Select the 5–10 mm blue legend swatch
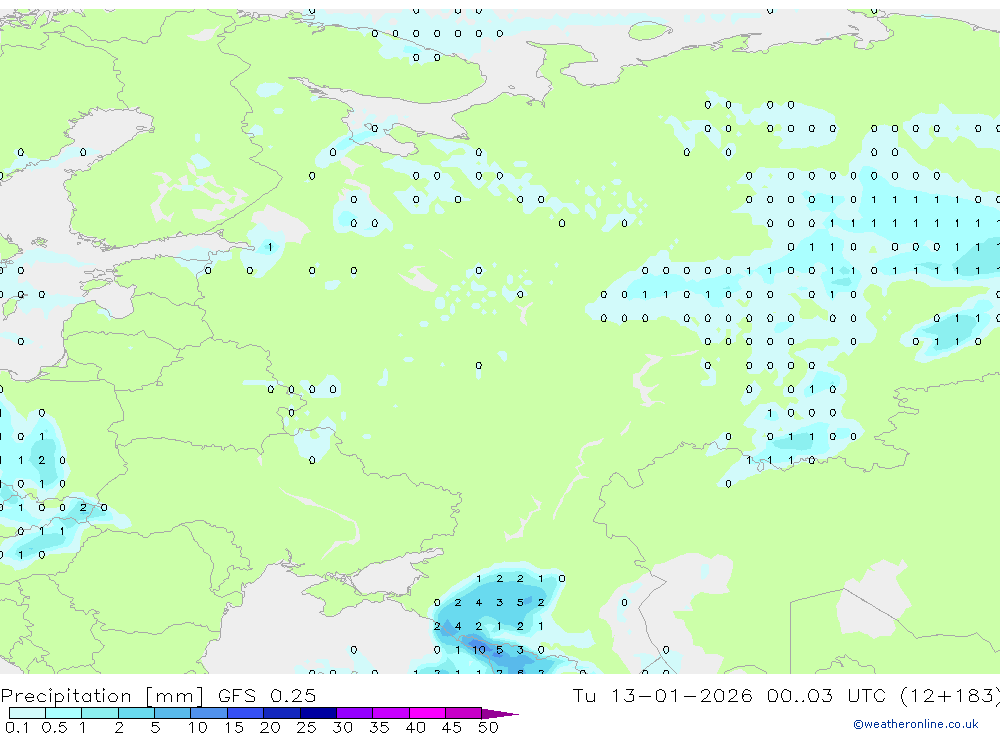The width and height of the screenshot is (1000, 733). pos(173,713)
